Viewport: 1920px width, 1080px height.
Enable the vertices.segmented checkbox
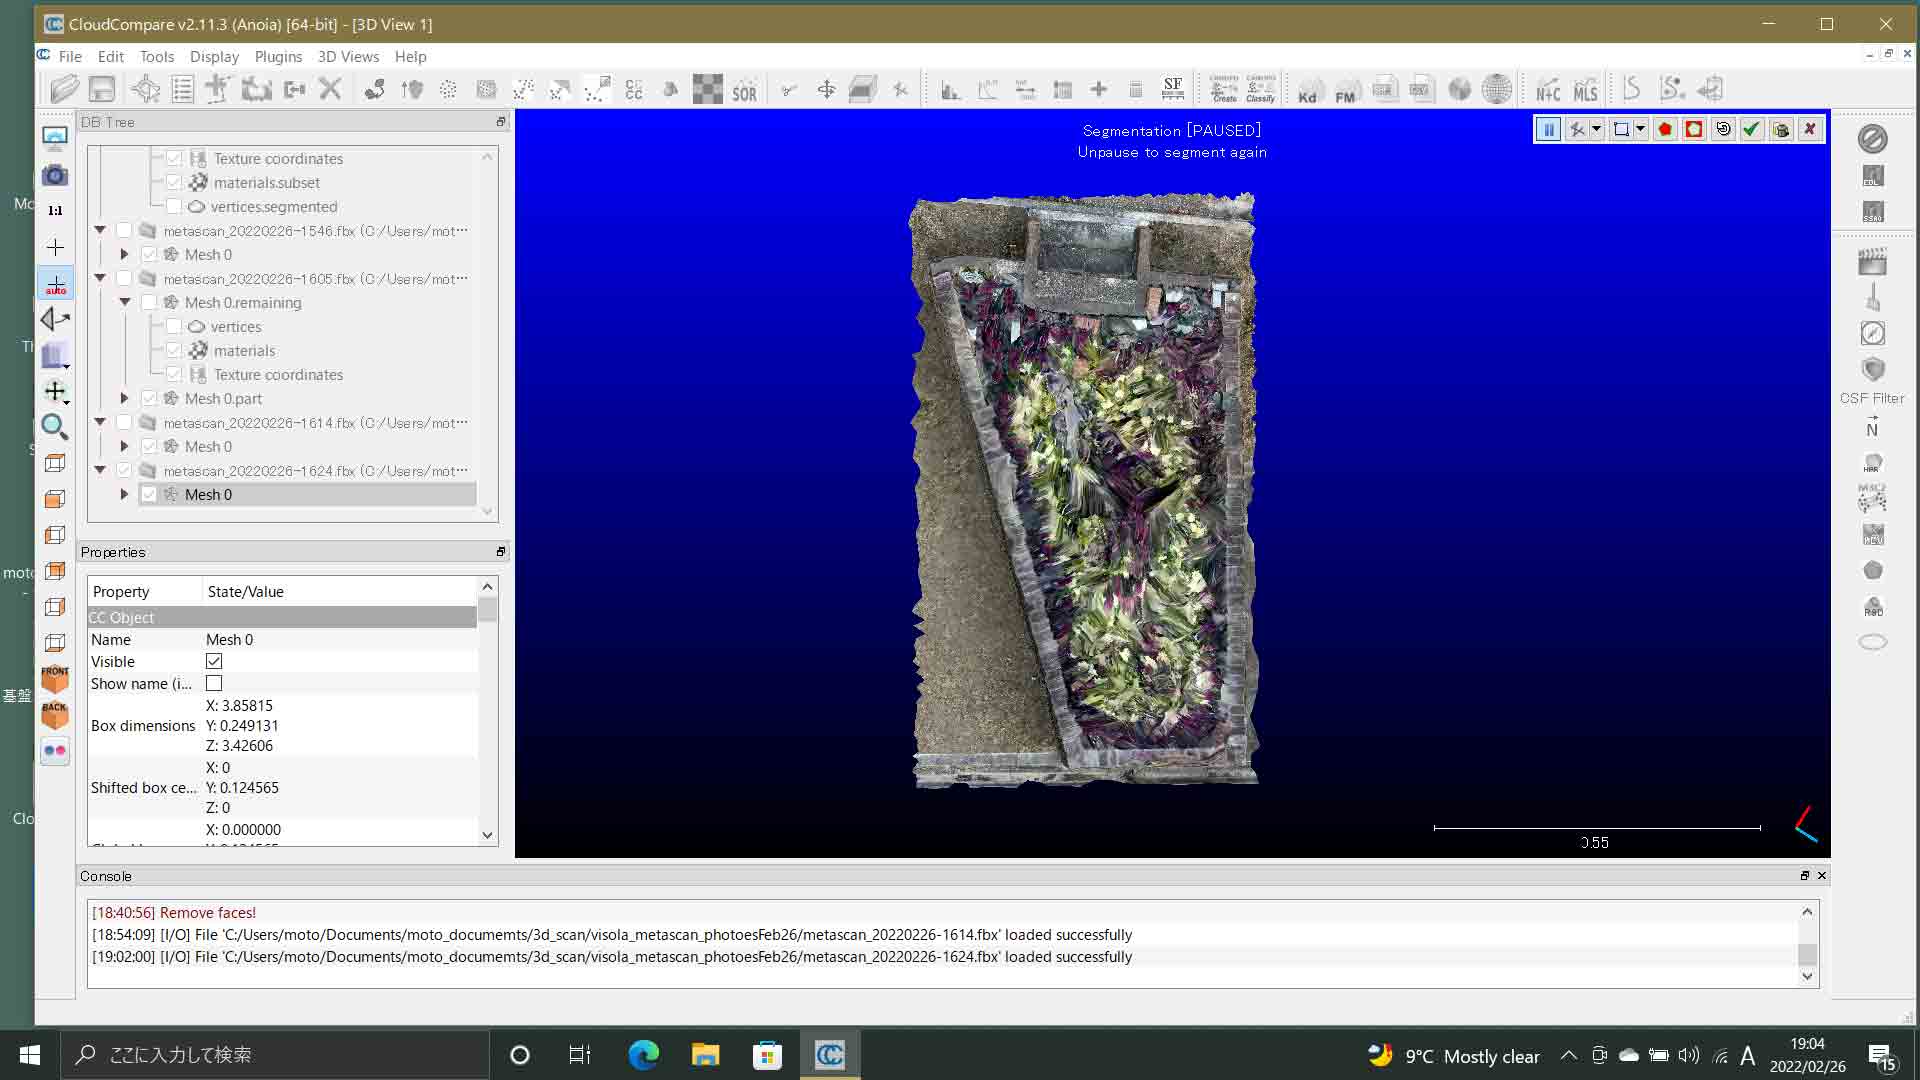(174, 206)
